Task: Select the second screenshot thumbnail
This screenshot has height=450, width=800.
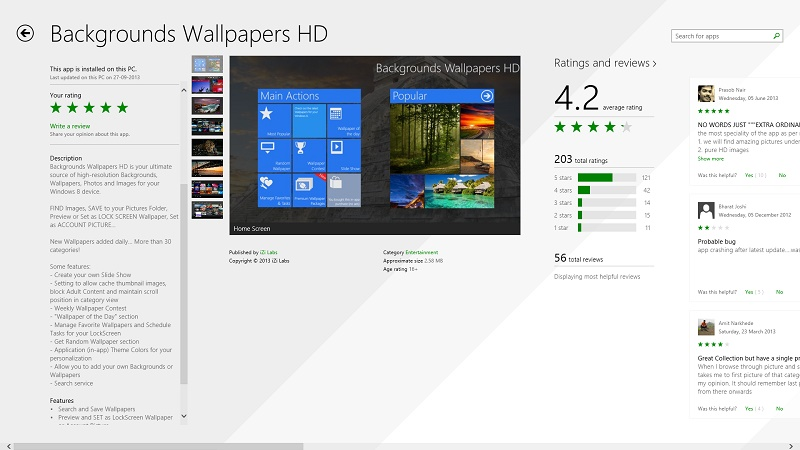Action: pos(207,85)
